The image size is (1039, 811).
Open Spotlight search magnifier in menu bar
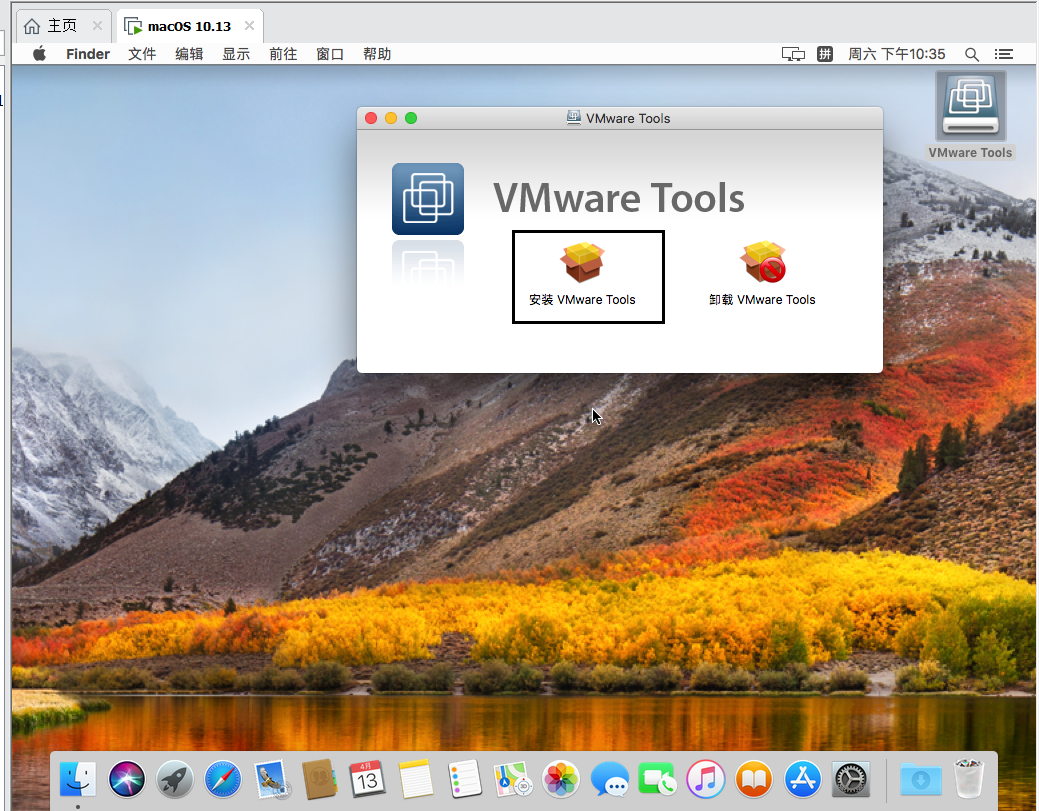[971, 54]
